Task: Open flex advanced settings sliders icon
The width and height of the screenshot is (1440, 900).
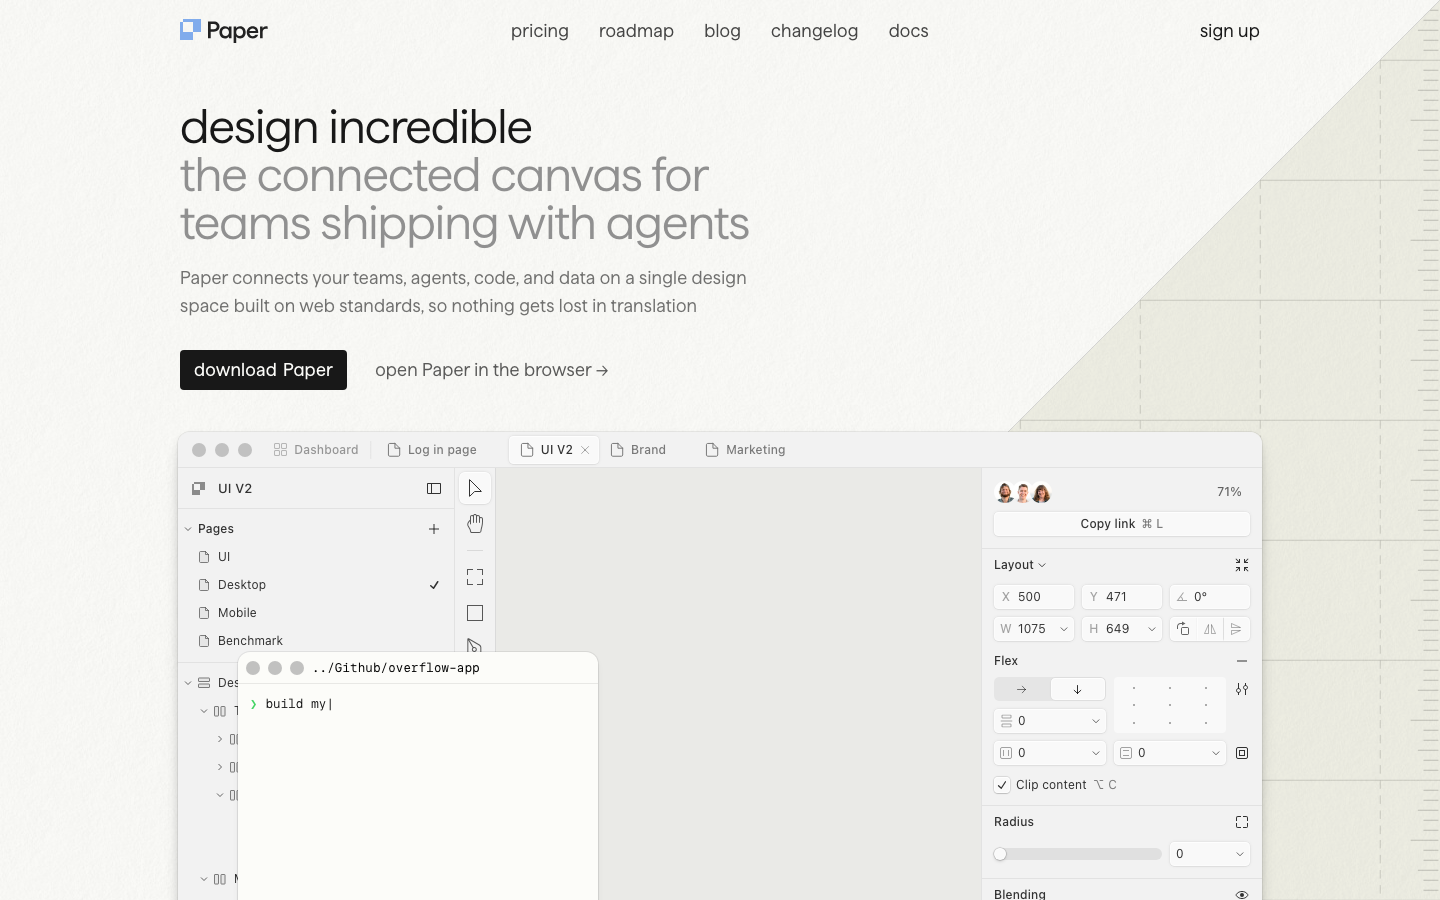Action: pos(1242,689)
